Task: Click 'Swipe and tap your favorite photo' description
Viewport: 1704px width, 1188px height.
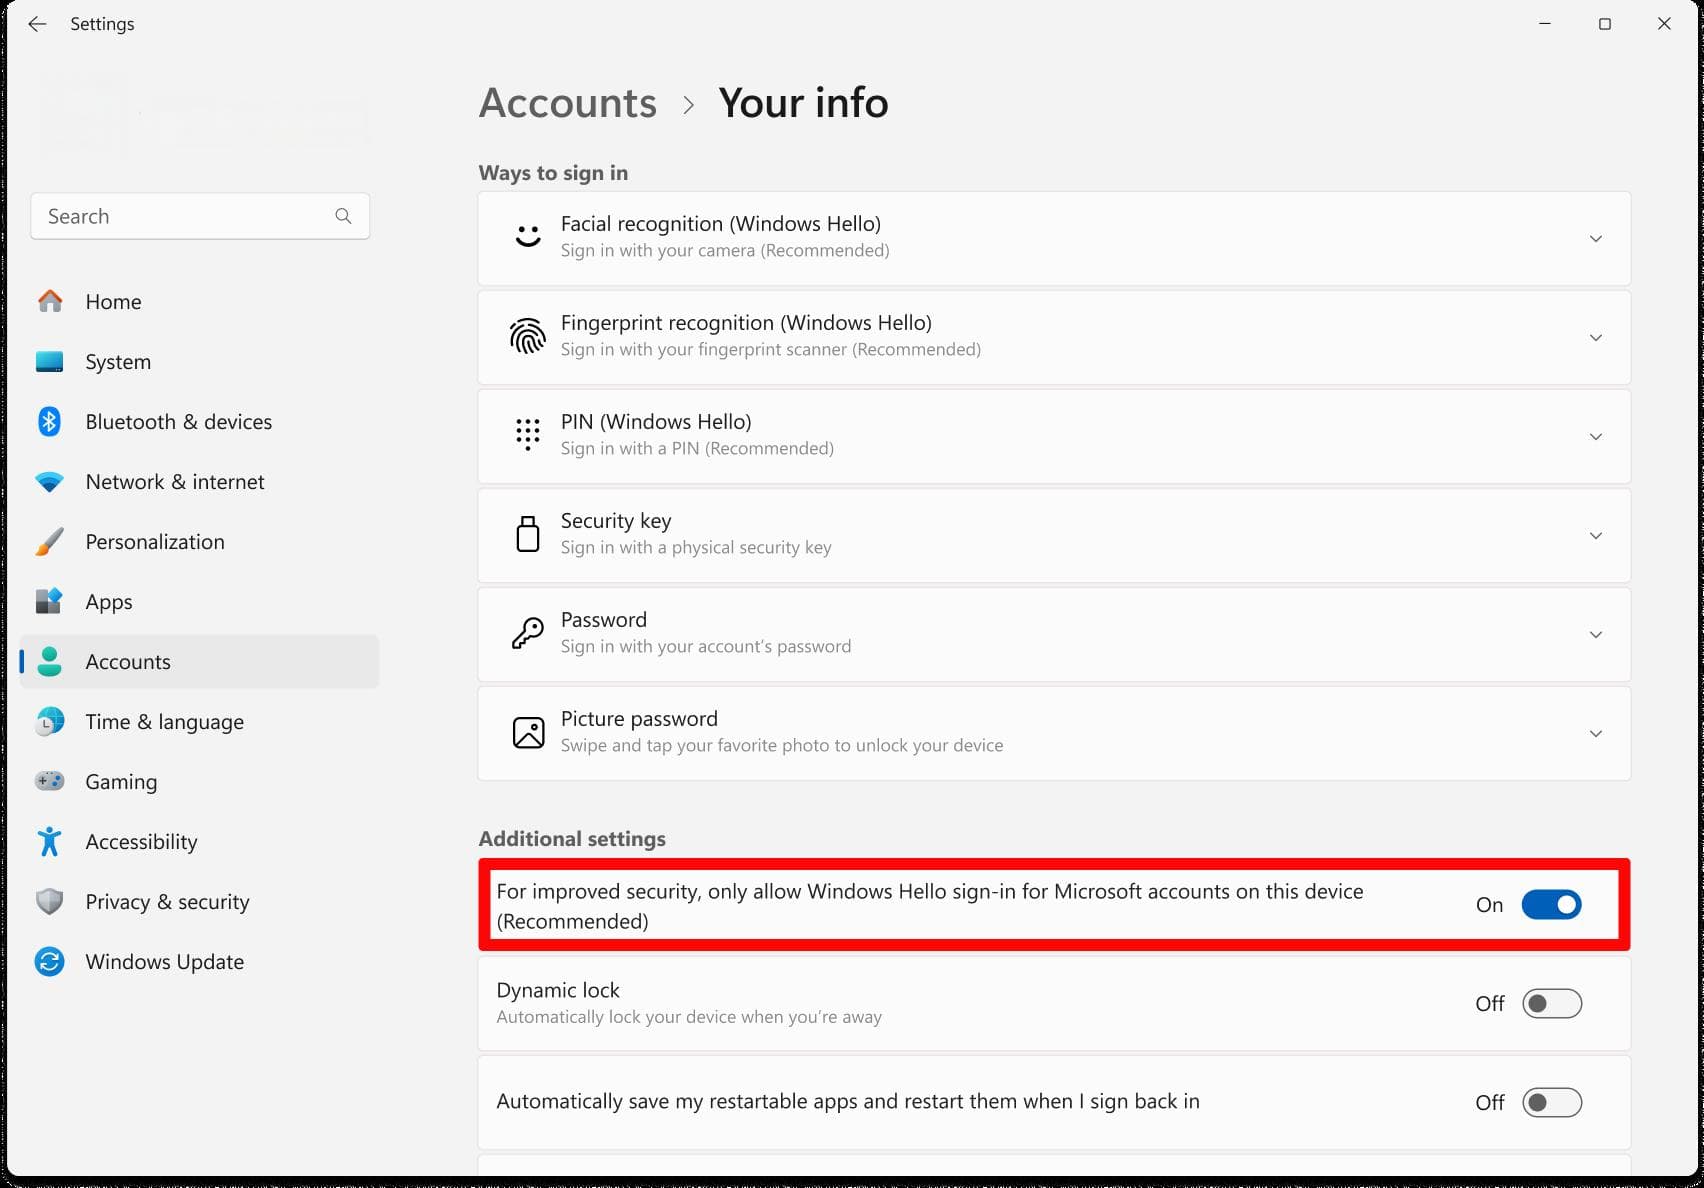Action: point(782,745)
